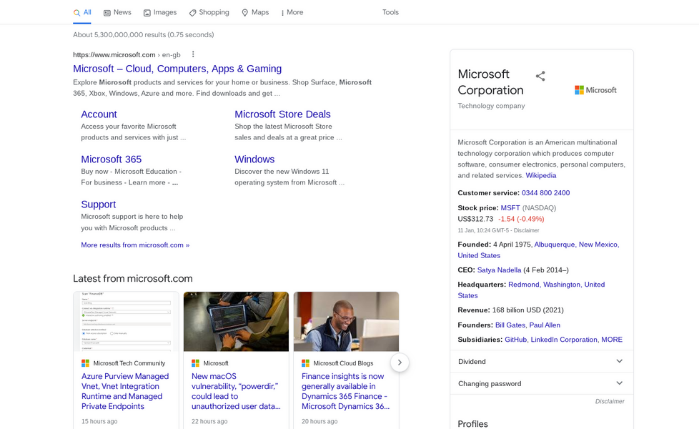Open the Windows sitelink
Image resolution: width=700 pixels, height=429 pixels.
coord(254,159)
